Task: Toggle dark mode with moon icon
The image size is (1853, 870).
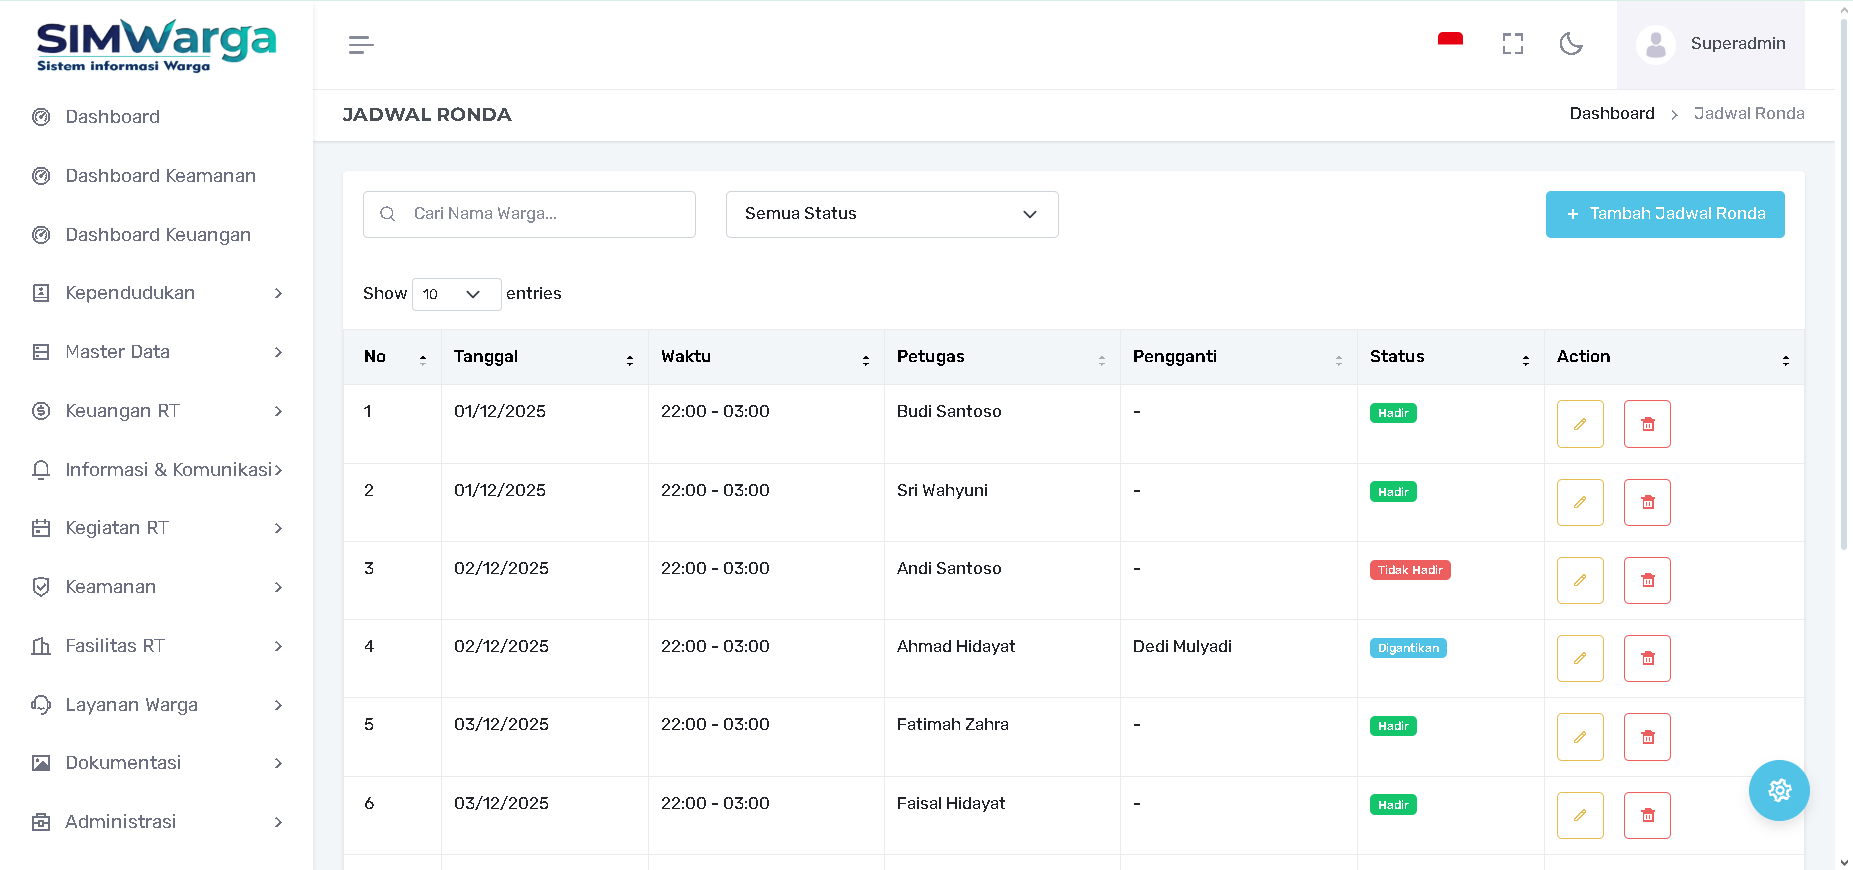Action: click(1571, 44)
